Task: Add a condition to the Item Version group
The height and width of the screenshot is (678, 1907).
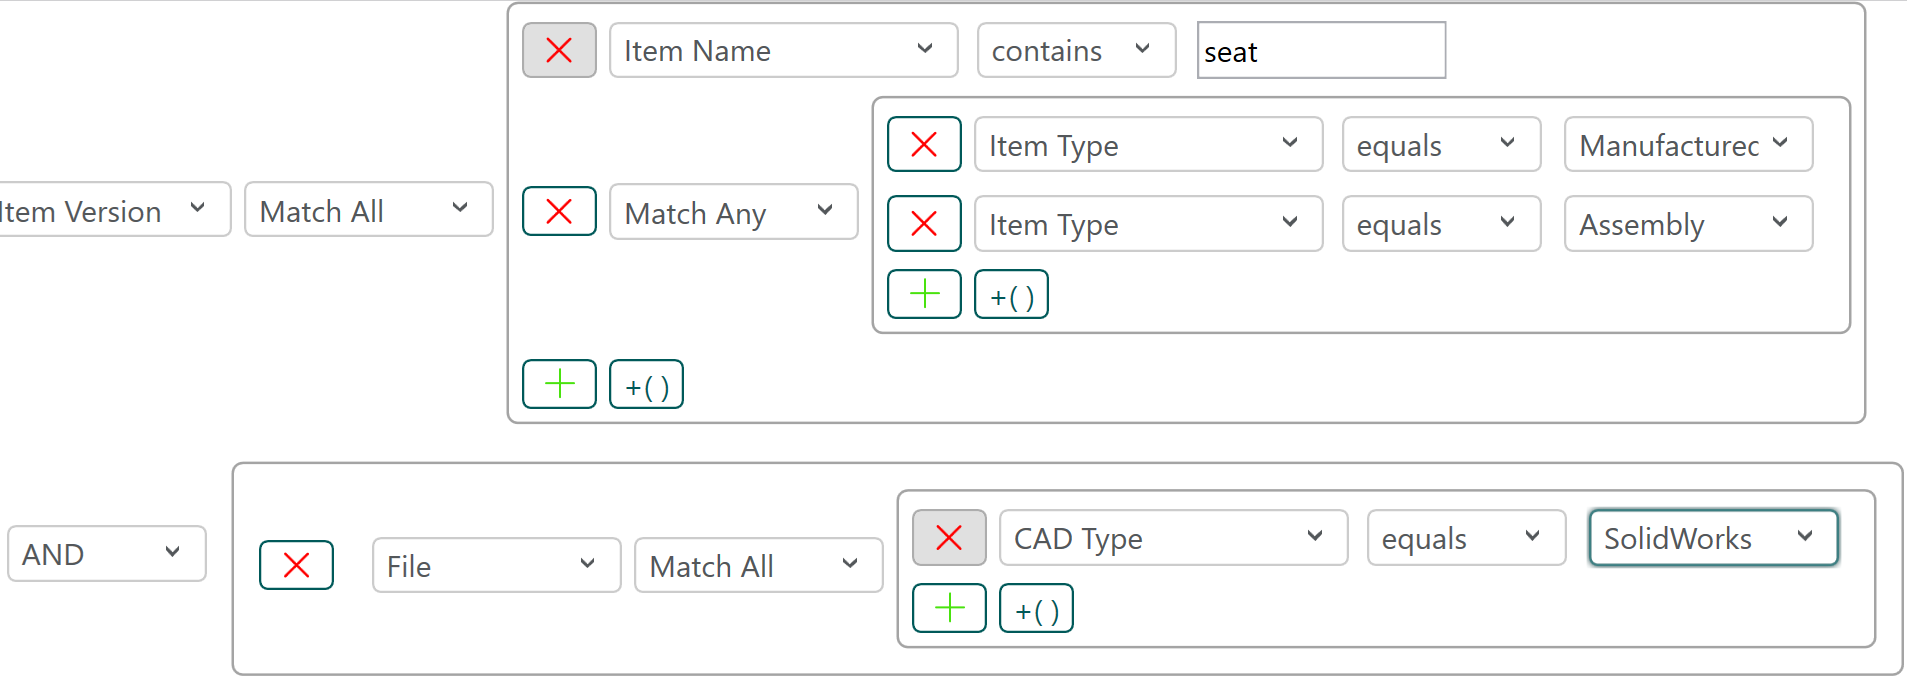Action: 559,384
